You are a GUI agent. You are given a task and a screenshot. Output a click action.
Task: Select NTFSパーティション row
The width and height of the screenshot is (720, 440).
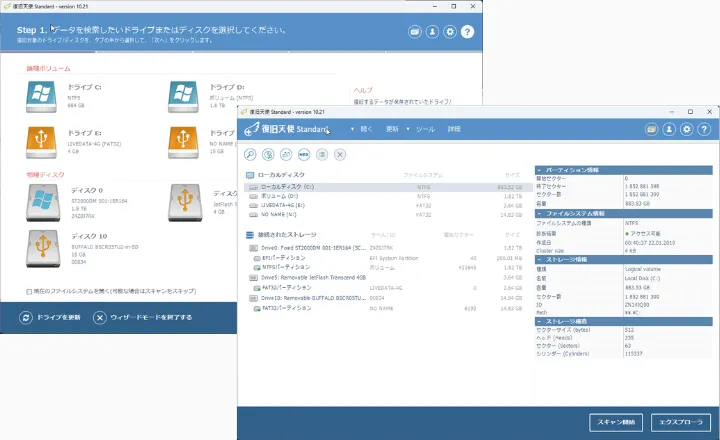click(x=388, y=267)
